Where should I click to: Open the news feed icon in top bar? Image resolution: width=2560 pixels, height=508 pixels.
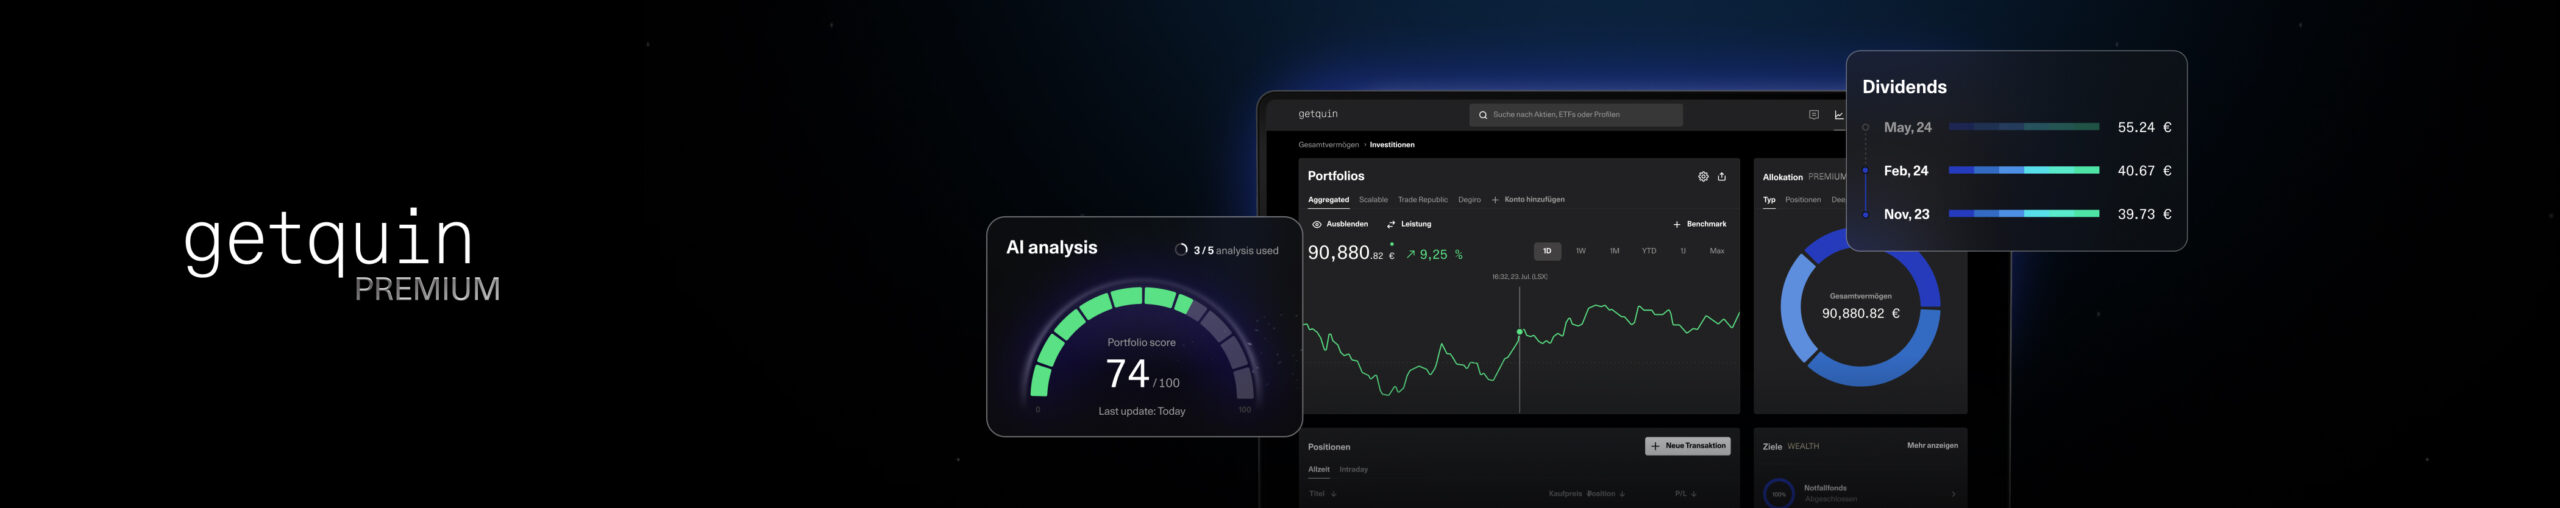[1814, 115]
